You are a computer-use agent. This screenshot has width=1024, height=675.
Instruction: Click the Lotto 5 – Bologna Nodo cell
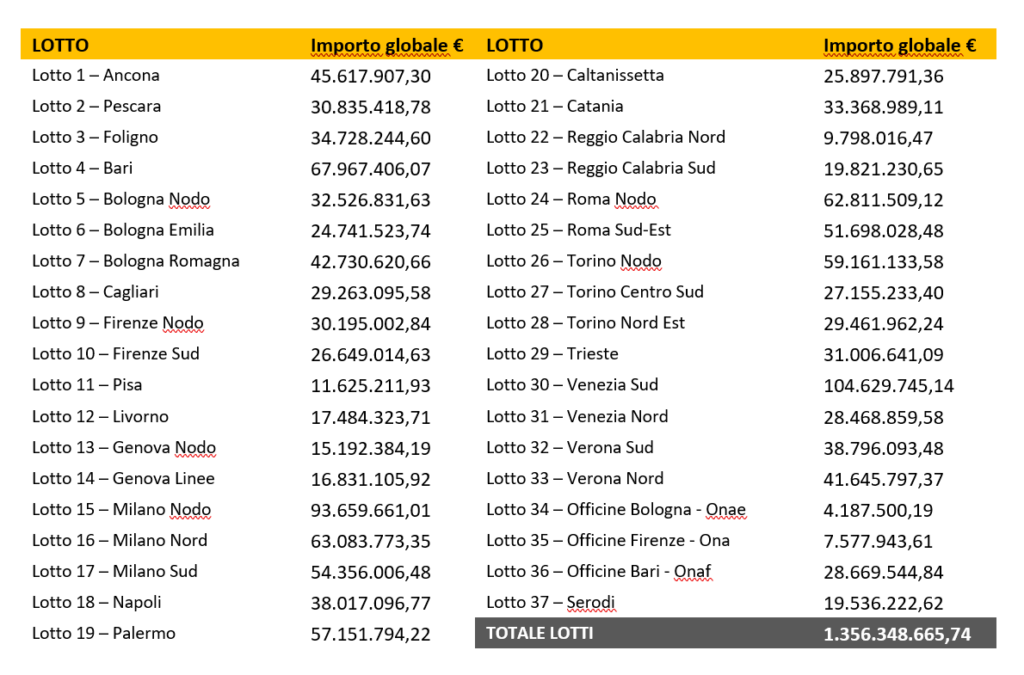121,199
